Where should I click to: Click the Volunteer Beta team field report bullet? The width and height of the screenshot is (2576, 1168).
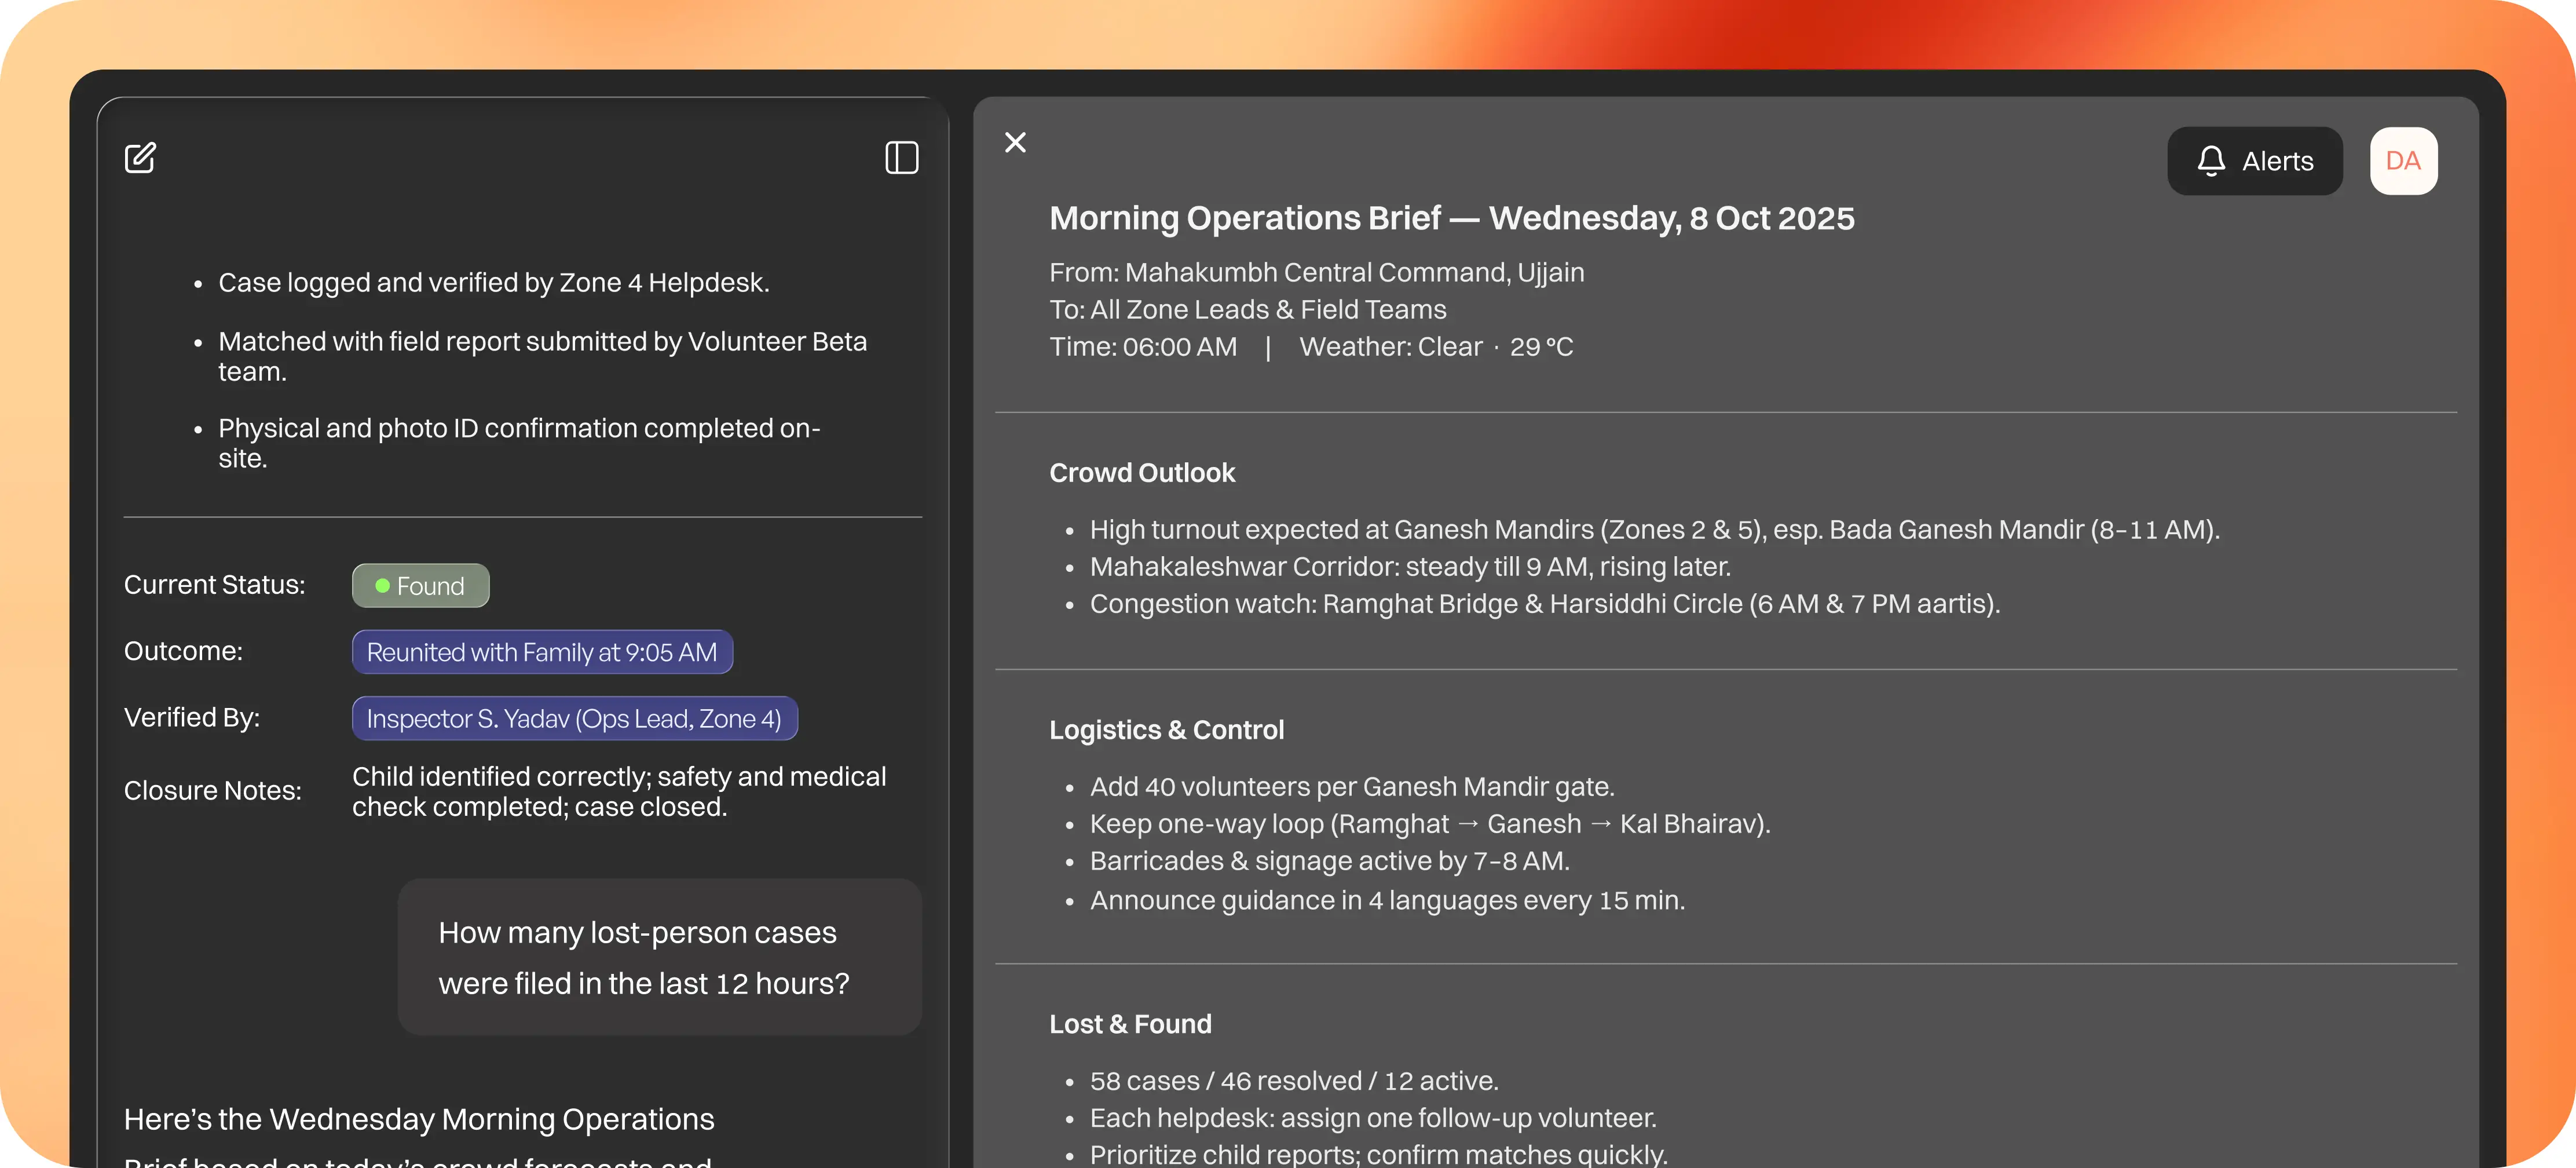pos(542,356)
